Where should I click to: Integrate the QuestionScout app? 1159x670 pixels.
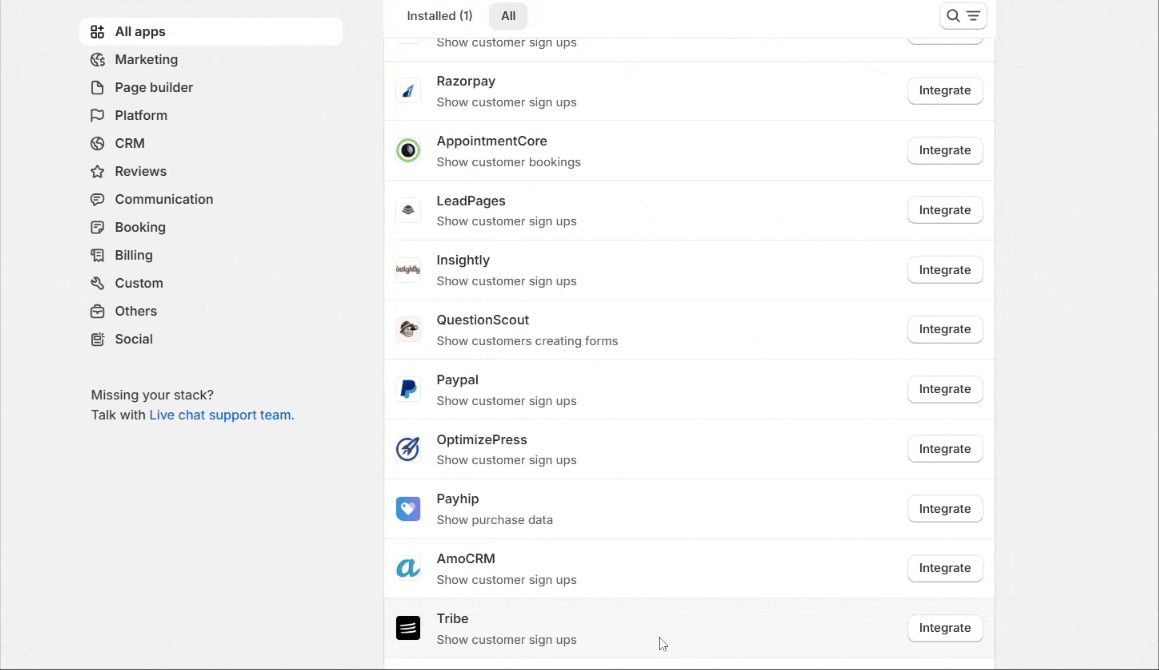[945, 329]
